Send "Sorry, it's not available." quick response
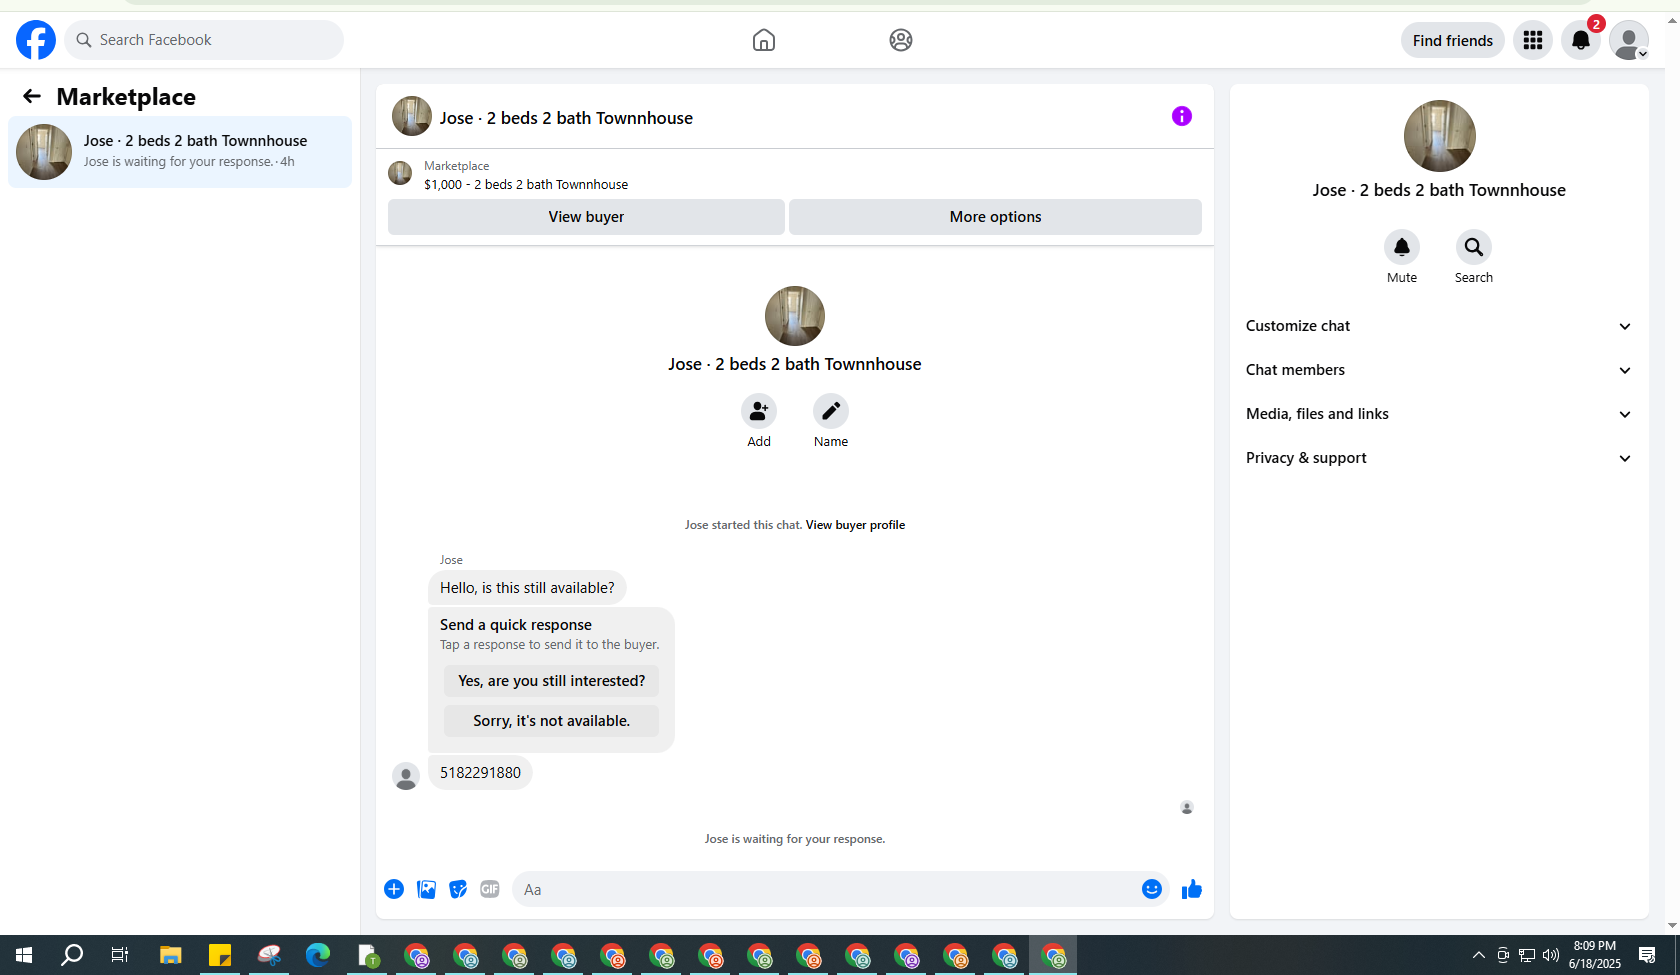The width and height of the screenshot is (1680, 975). click(x=551, y=721)
